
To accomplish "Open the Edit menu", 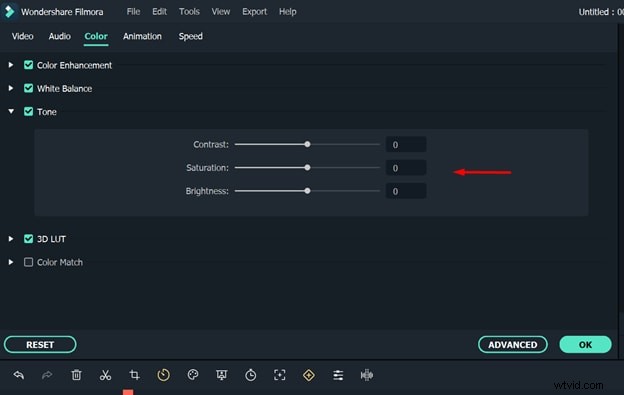I will click(159, 12).
